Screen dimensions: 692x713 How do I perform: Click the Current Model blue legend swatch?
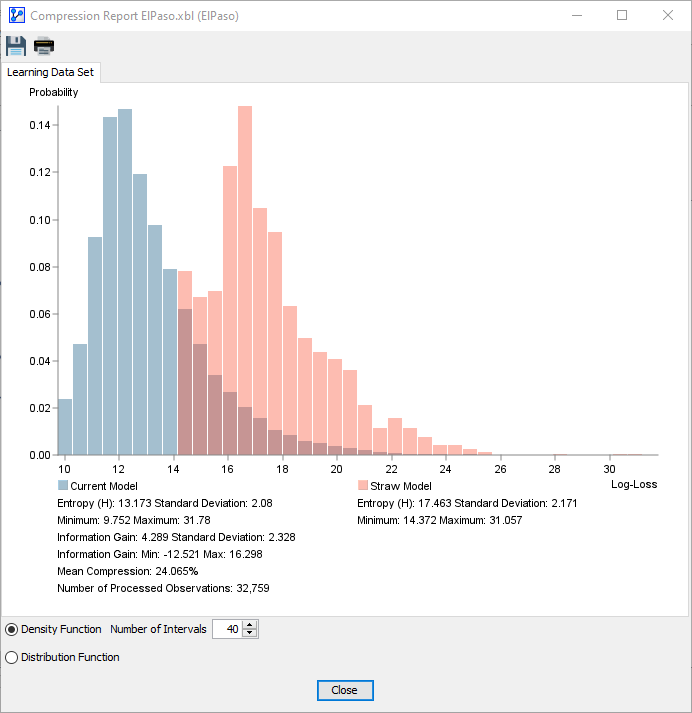63,485
